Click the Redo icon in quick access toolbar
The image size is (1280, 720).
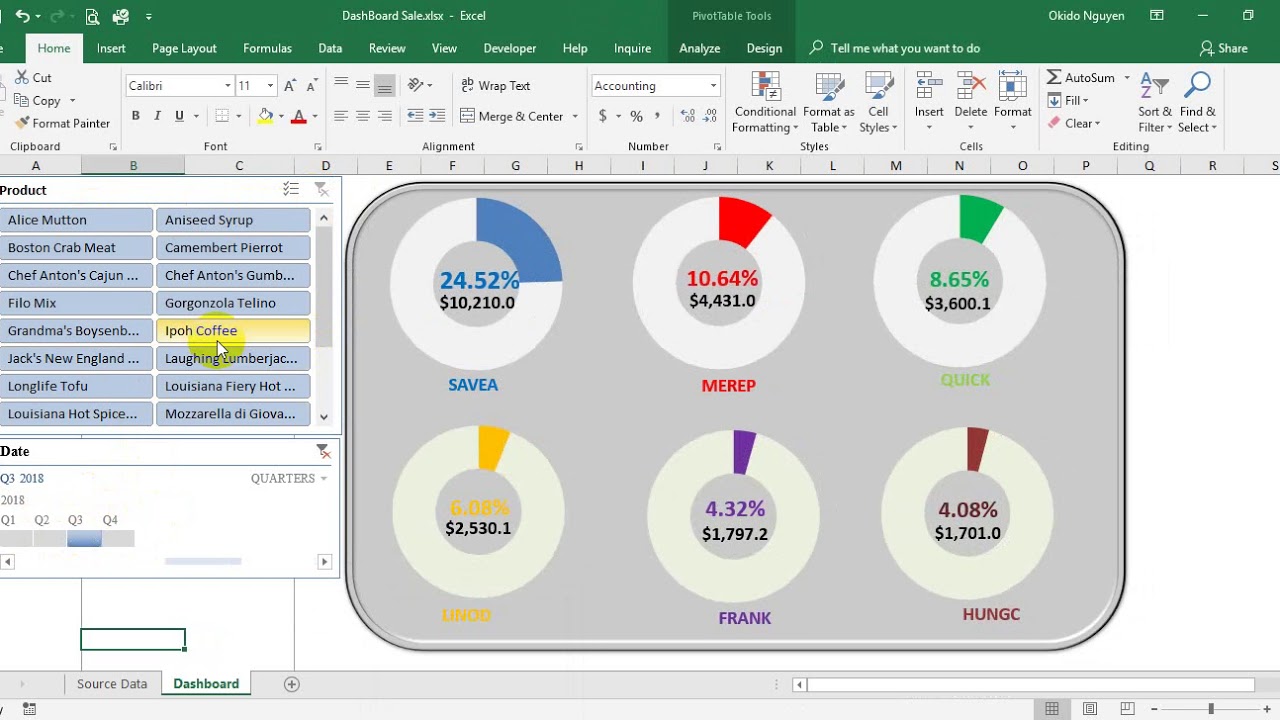tap(59, 16)
